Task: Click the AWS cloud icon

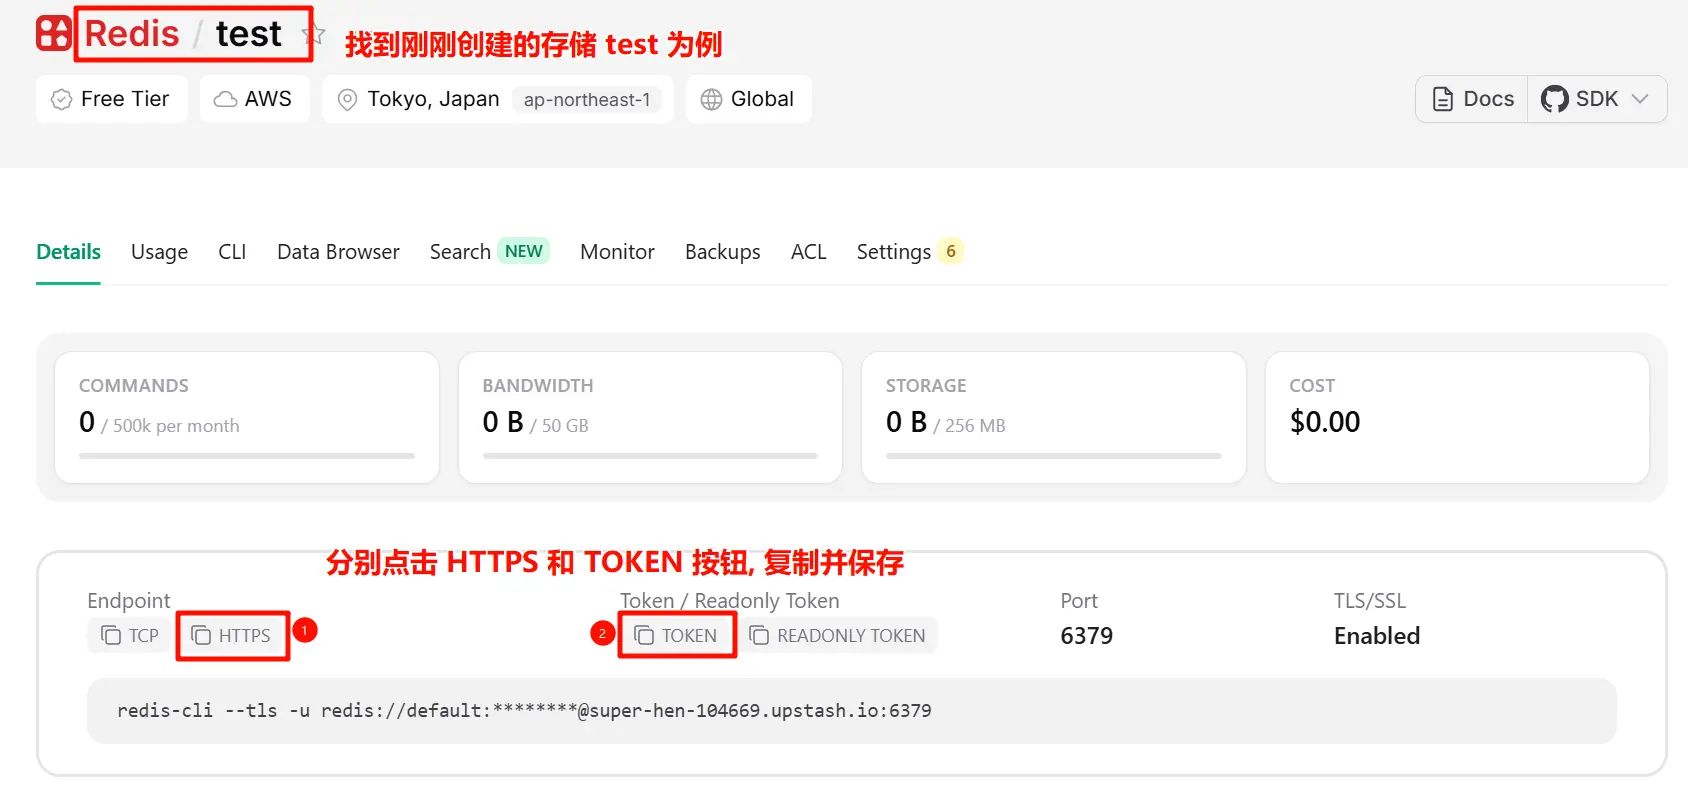Action: click(x=226, y=99)
